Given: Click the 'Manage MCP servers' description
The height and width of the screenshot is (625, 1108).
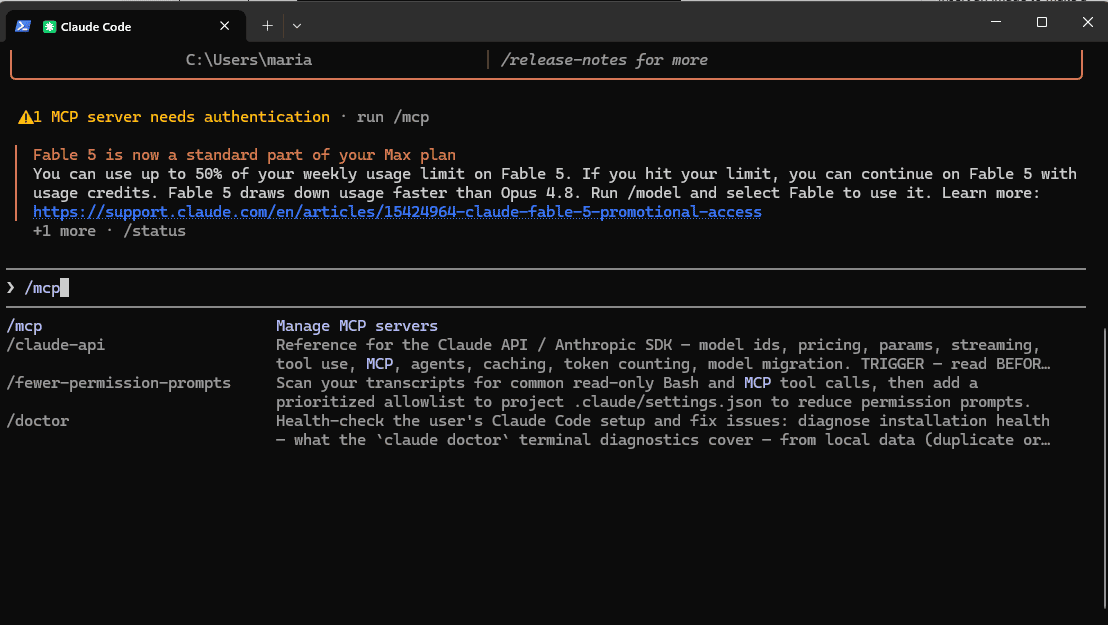Looking at the screenshot, I should [x=357, y=326].
